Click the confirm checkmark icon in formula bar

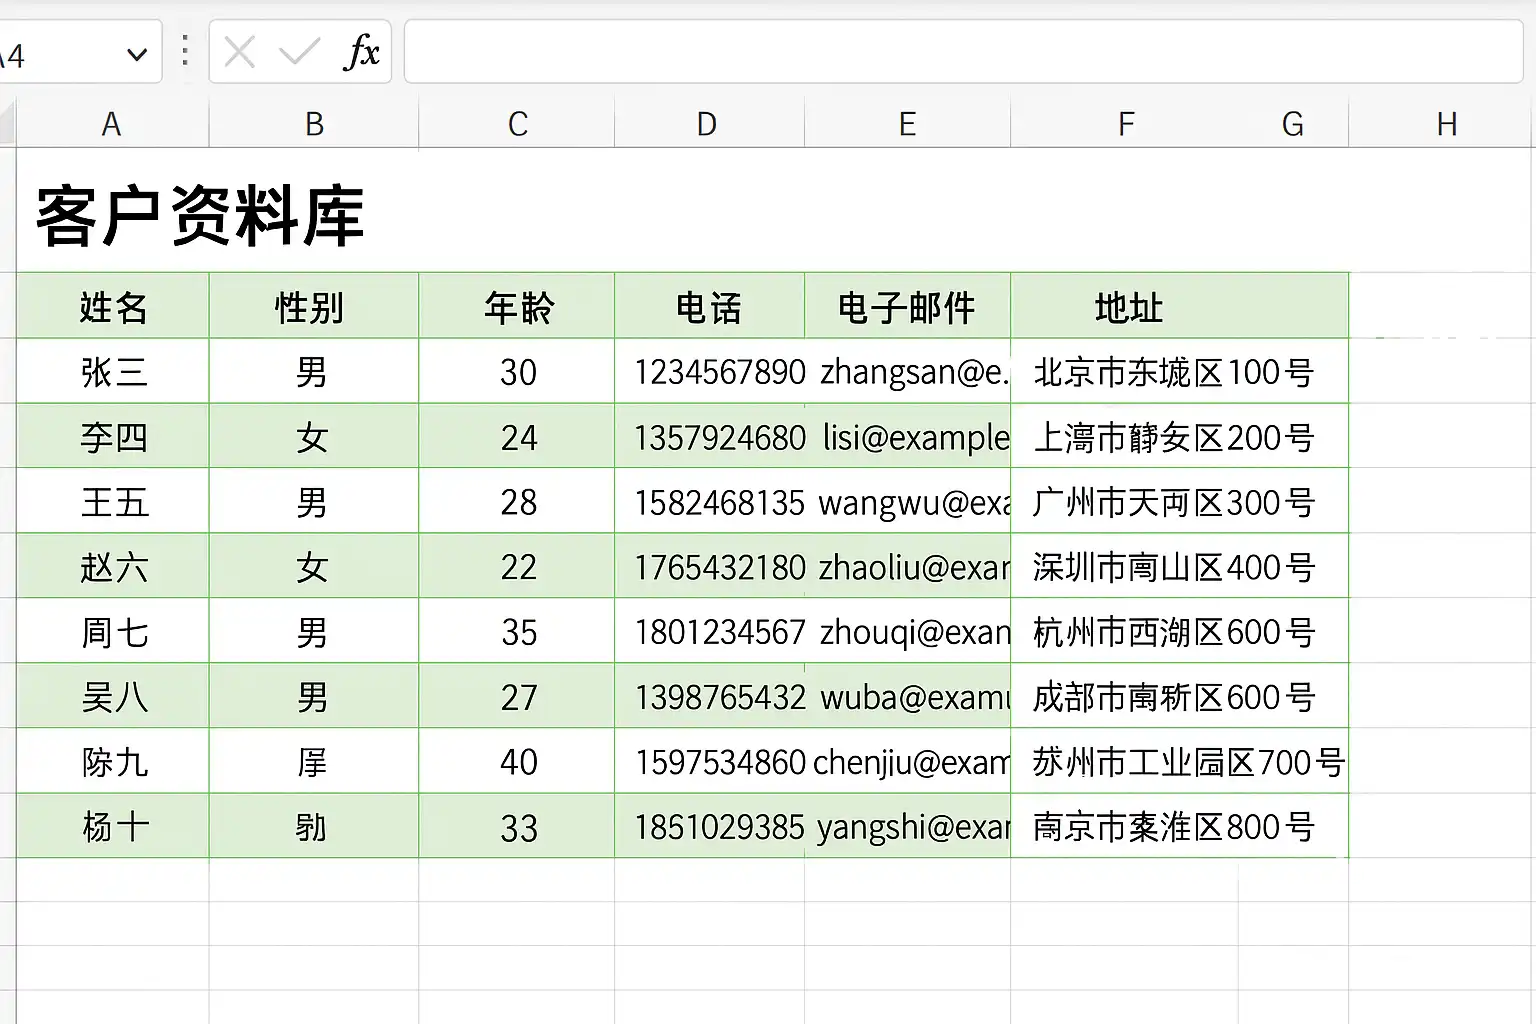point(299,51)
